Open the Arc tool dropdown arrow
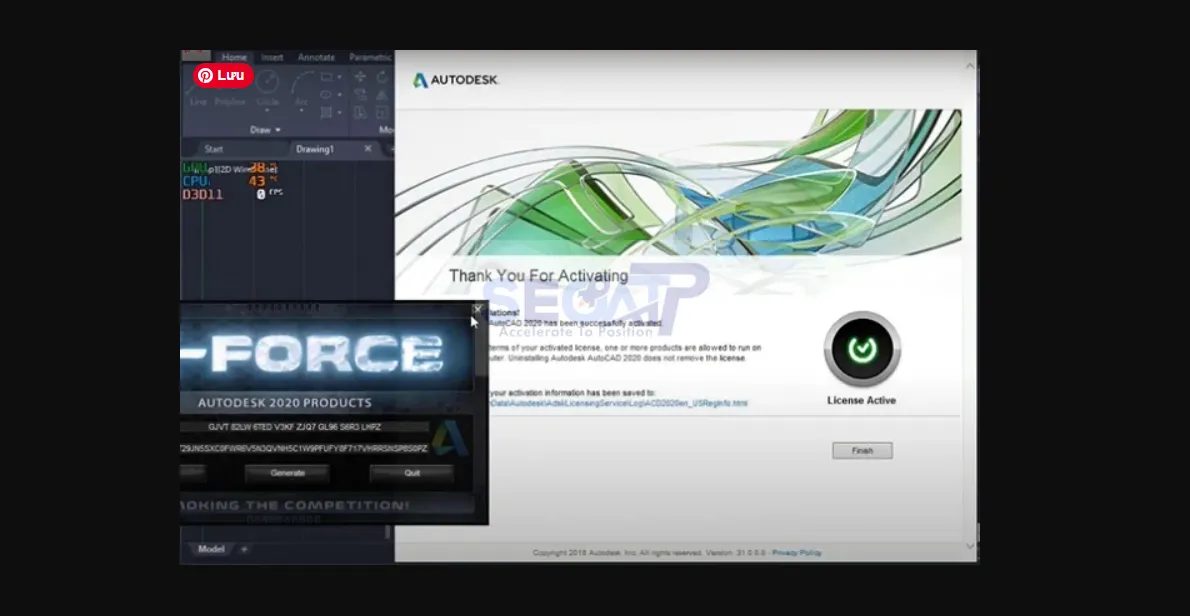The width and height of the screenshot is (1190, 616). [301, 110]
